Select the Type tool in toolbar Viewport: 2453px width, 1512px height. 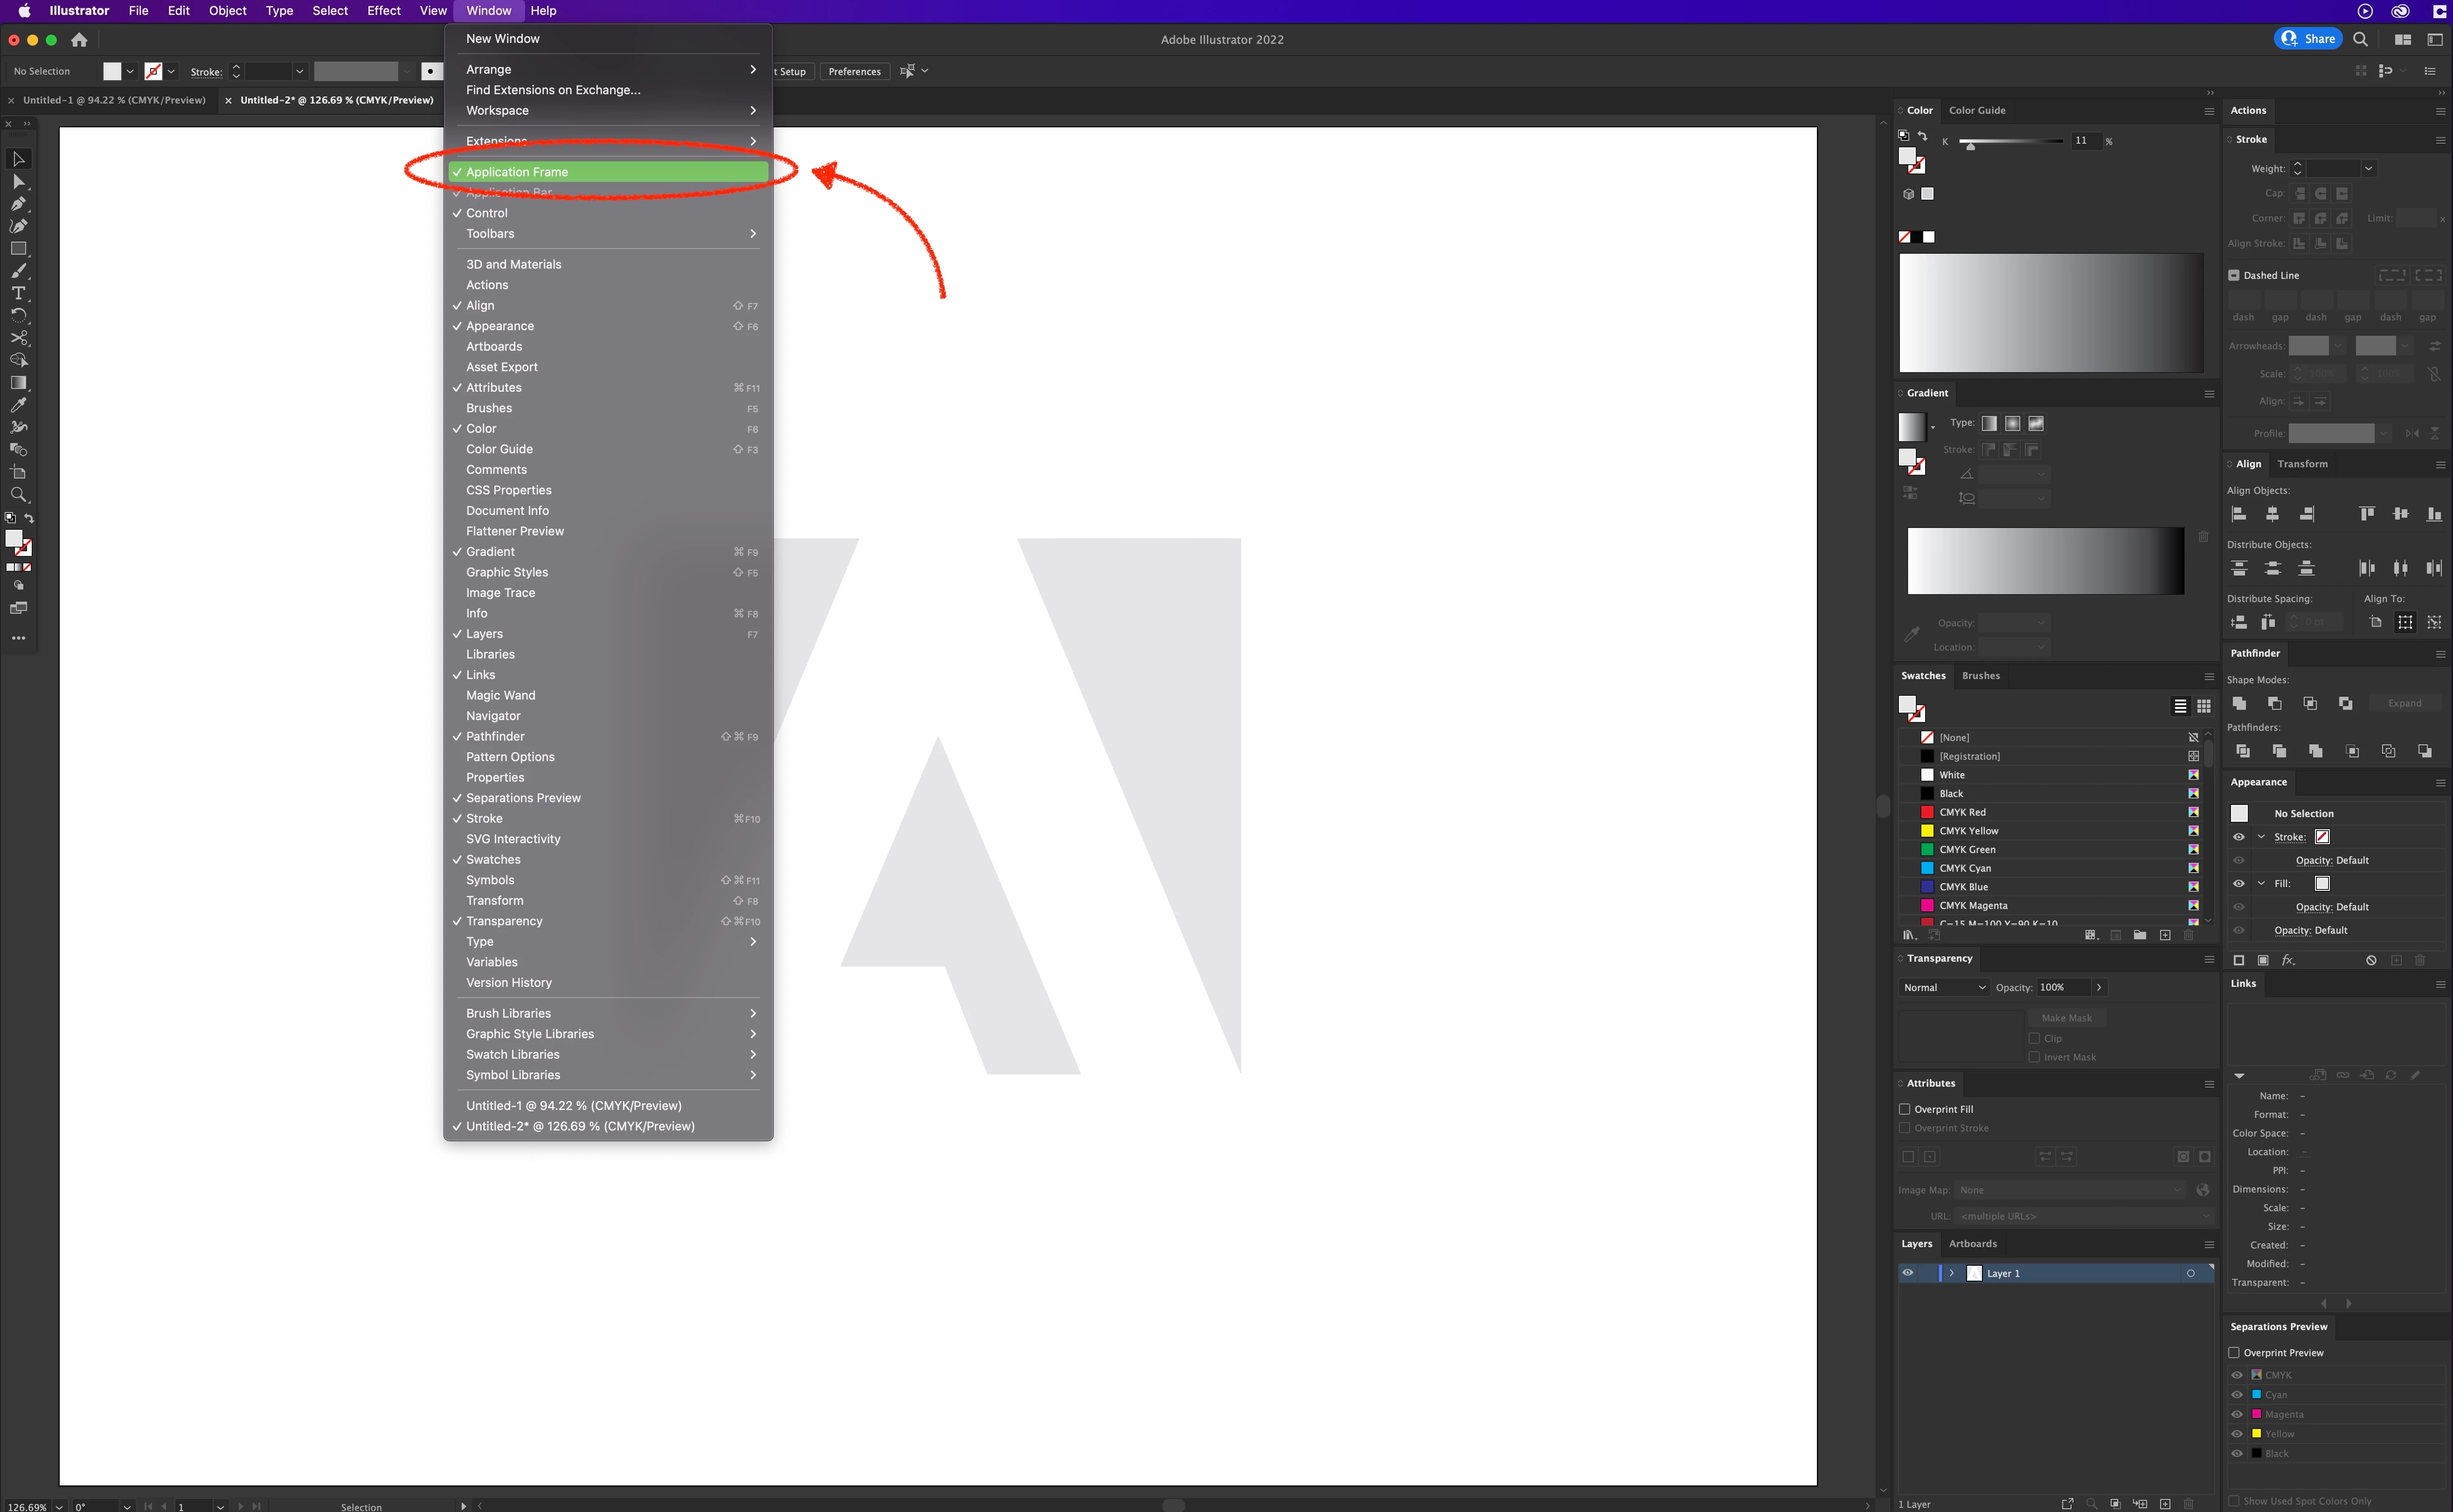tap(18, 293)
